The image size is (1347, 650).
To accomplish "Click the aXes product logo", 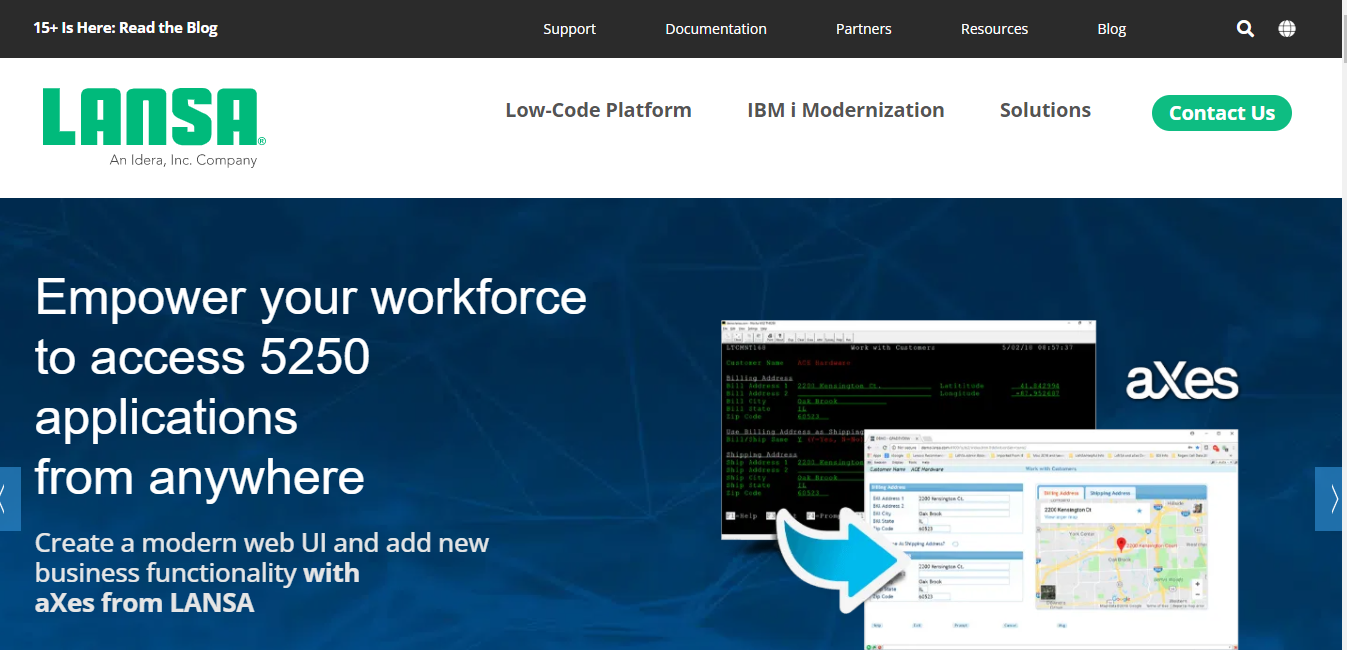I will [x=1182, y=381].
